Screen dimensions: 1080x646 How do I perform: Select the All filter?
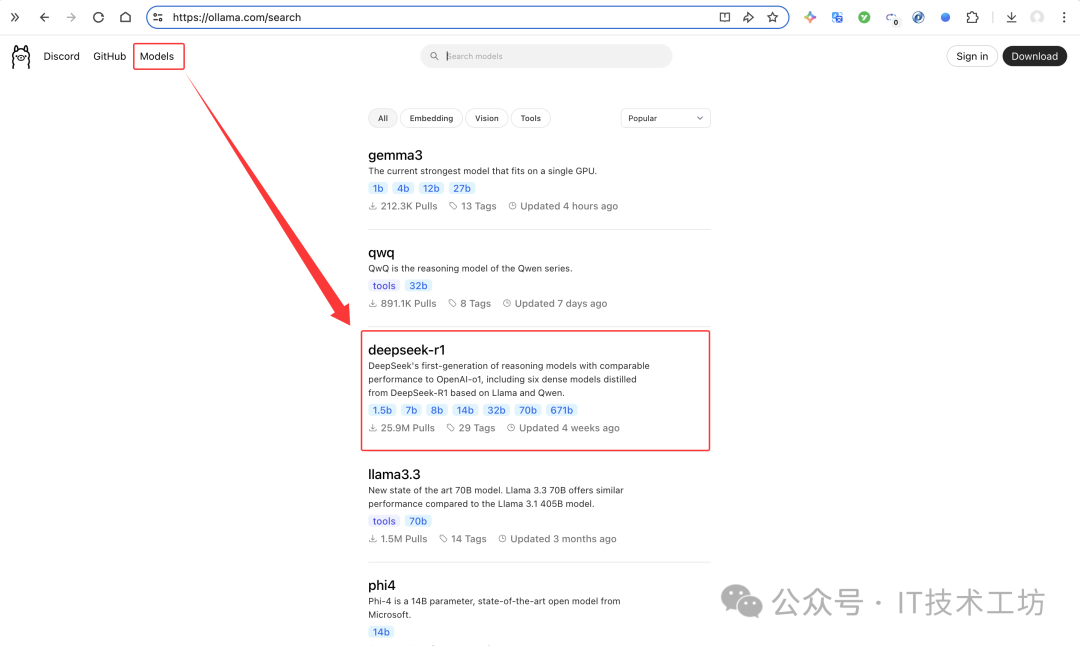tap(383, 118)
